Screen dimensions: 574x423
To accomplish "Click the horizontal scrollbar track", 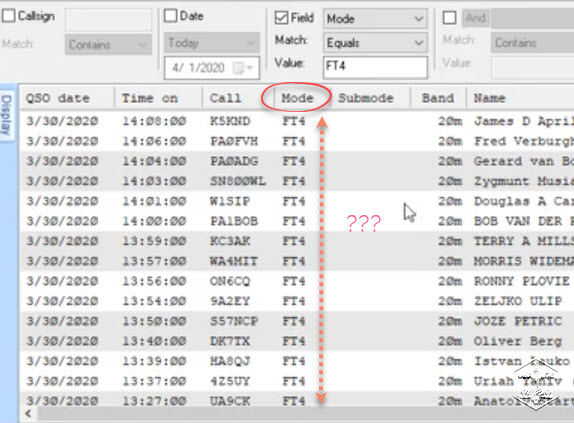I will click(304, 414).
